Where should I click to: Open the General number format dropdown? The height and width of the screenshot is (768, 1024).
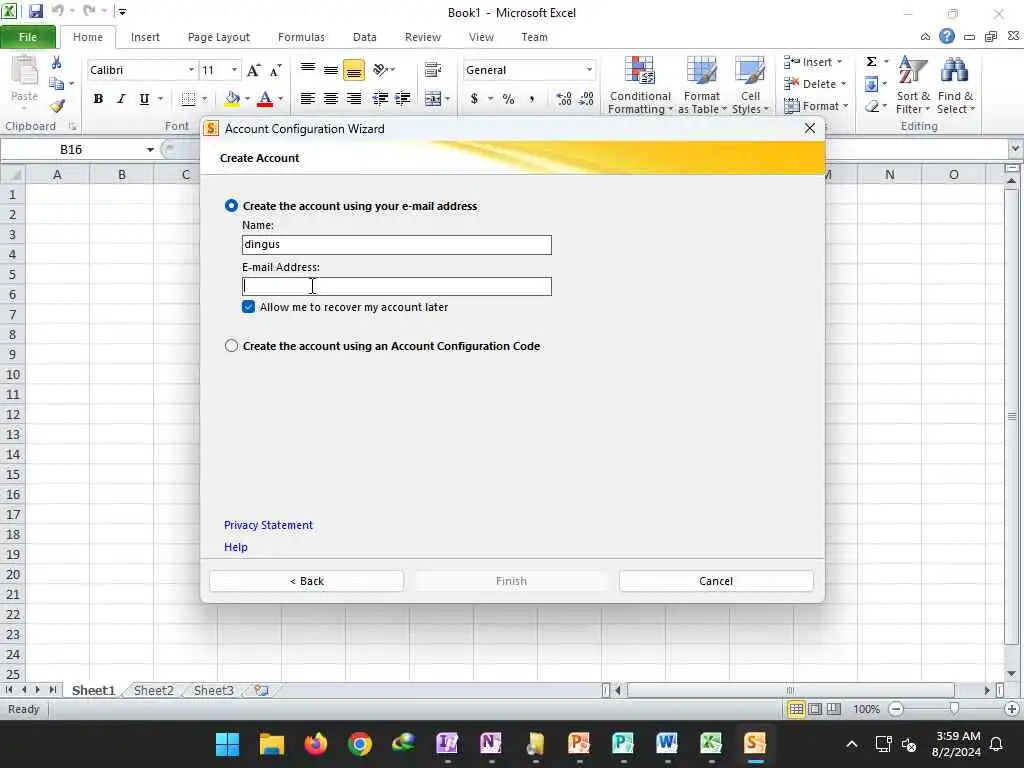tap(589, 70)
